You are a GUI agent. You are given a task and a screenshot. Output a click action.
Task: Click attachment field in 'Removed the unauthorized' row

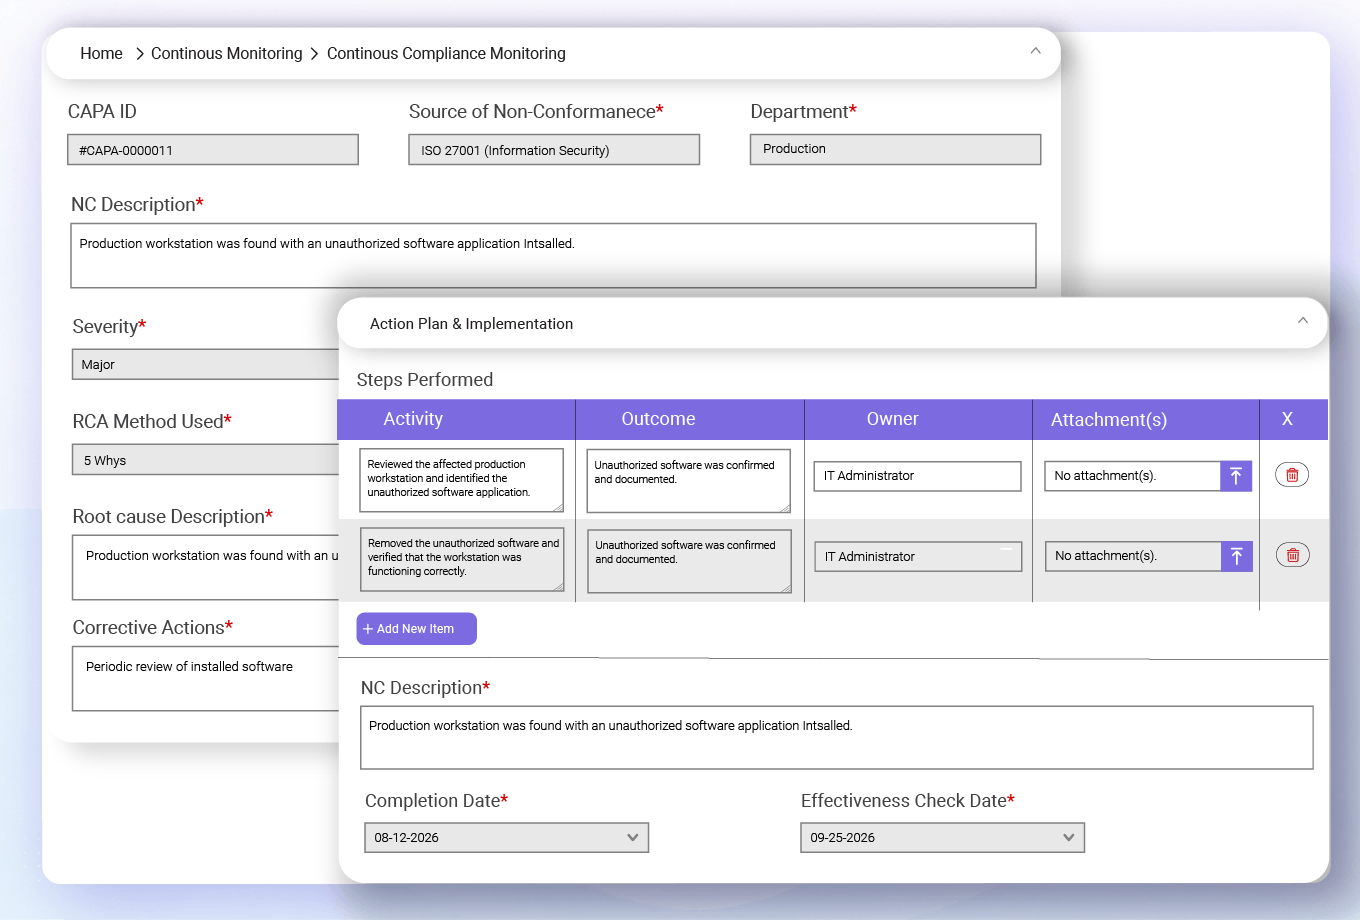(x=1133, y=556)
